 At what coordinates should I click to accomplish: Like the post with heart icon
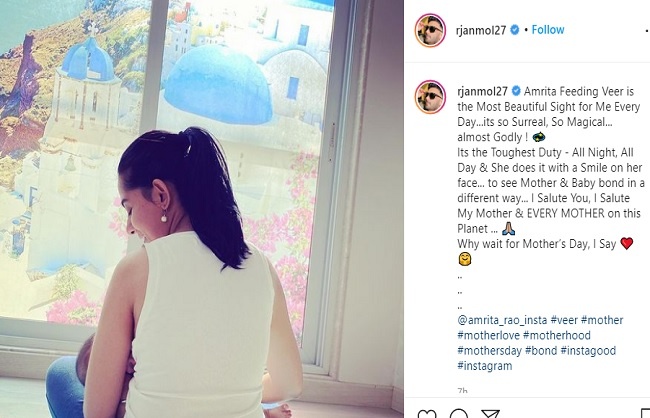pos(427,414)
